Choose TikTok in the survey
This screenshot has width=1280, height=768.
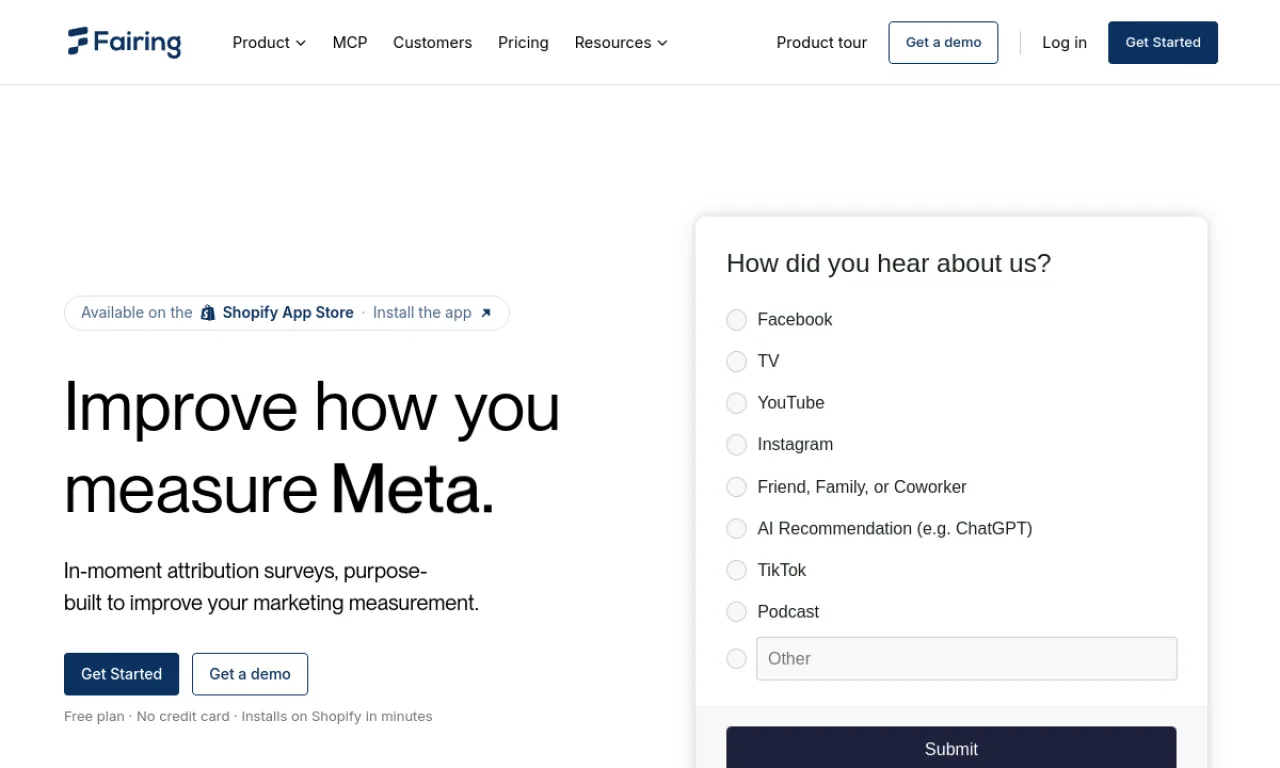(736, 570)
